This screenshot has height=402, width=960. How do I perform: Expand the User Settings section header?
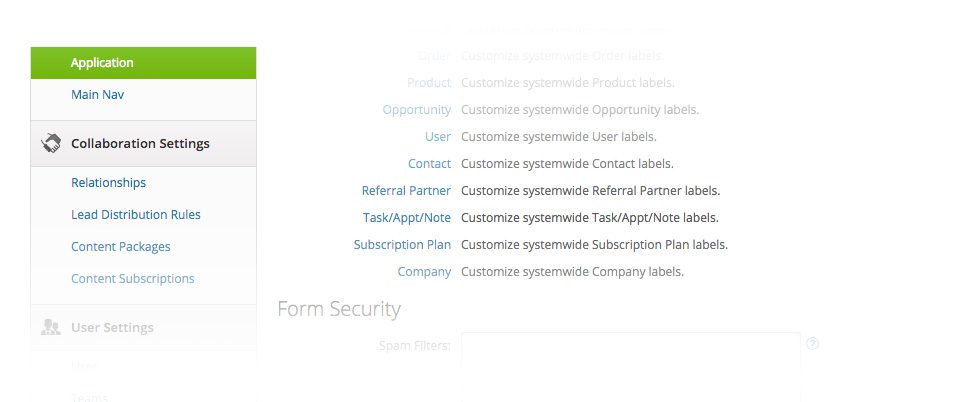tap(112, 327)
